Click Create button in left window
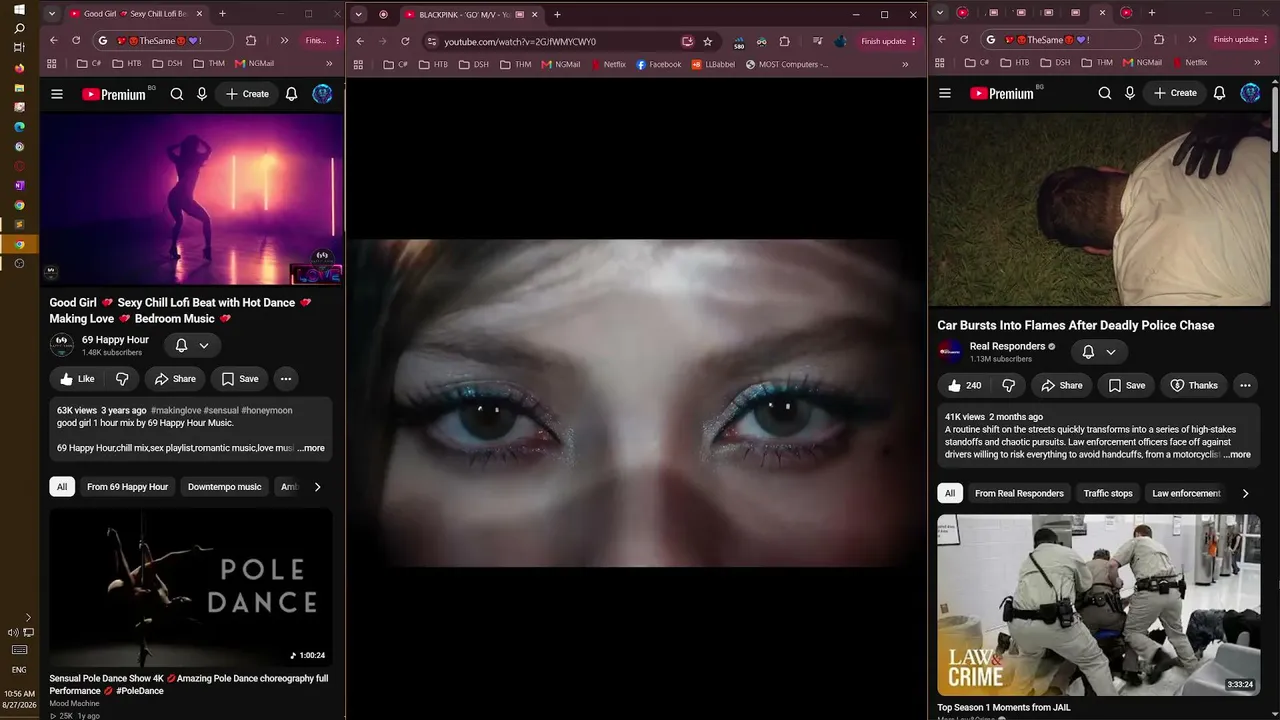1280x720 pixels. [x=247, y=94]
